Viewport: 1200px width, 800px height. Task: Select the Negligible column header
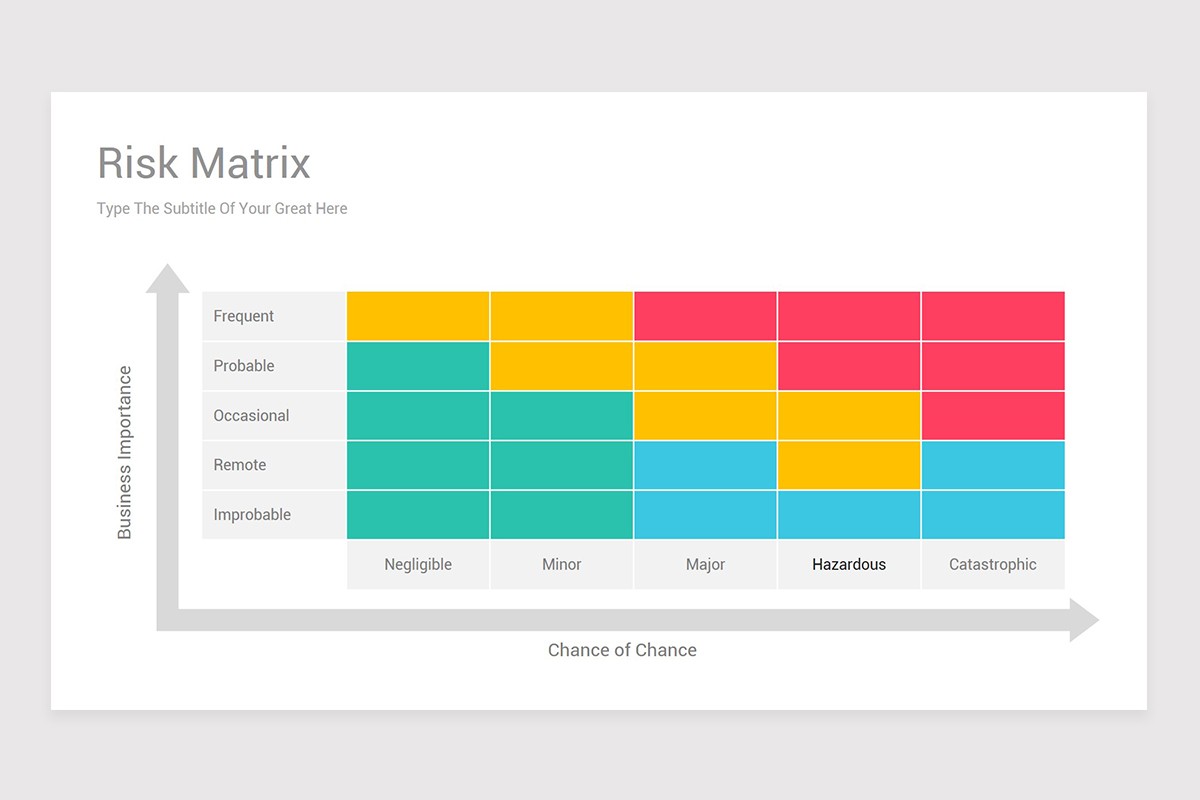click(417, 564)
